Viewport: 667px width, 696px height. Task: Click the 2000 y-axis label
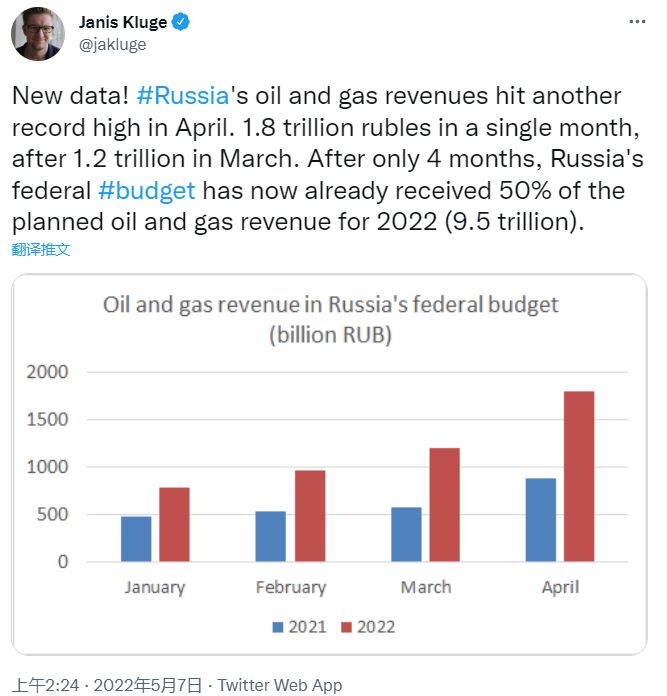pyautogui.click(x=48, y=372)
